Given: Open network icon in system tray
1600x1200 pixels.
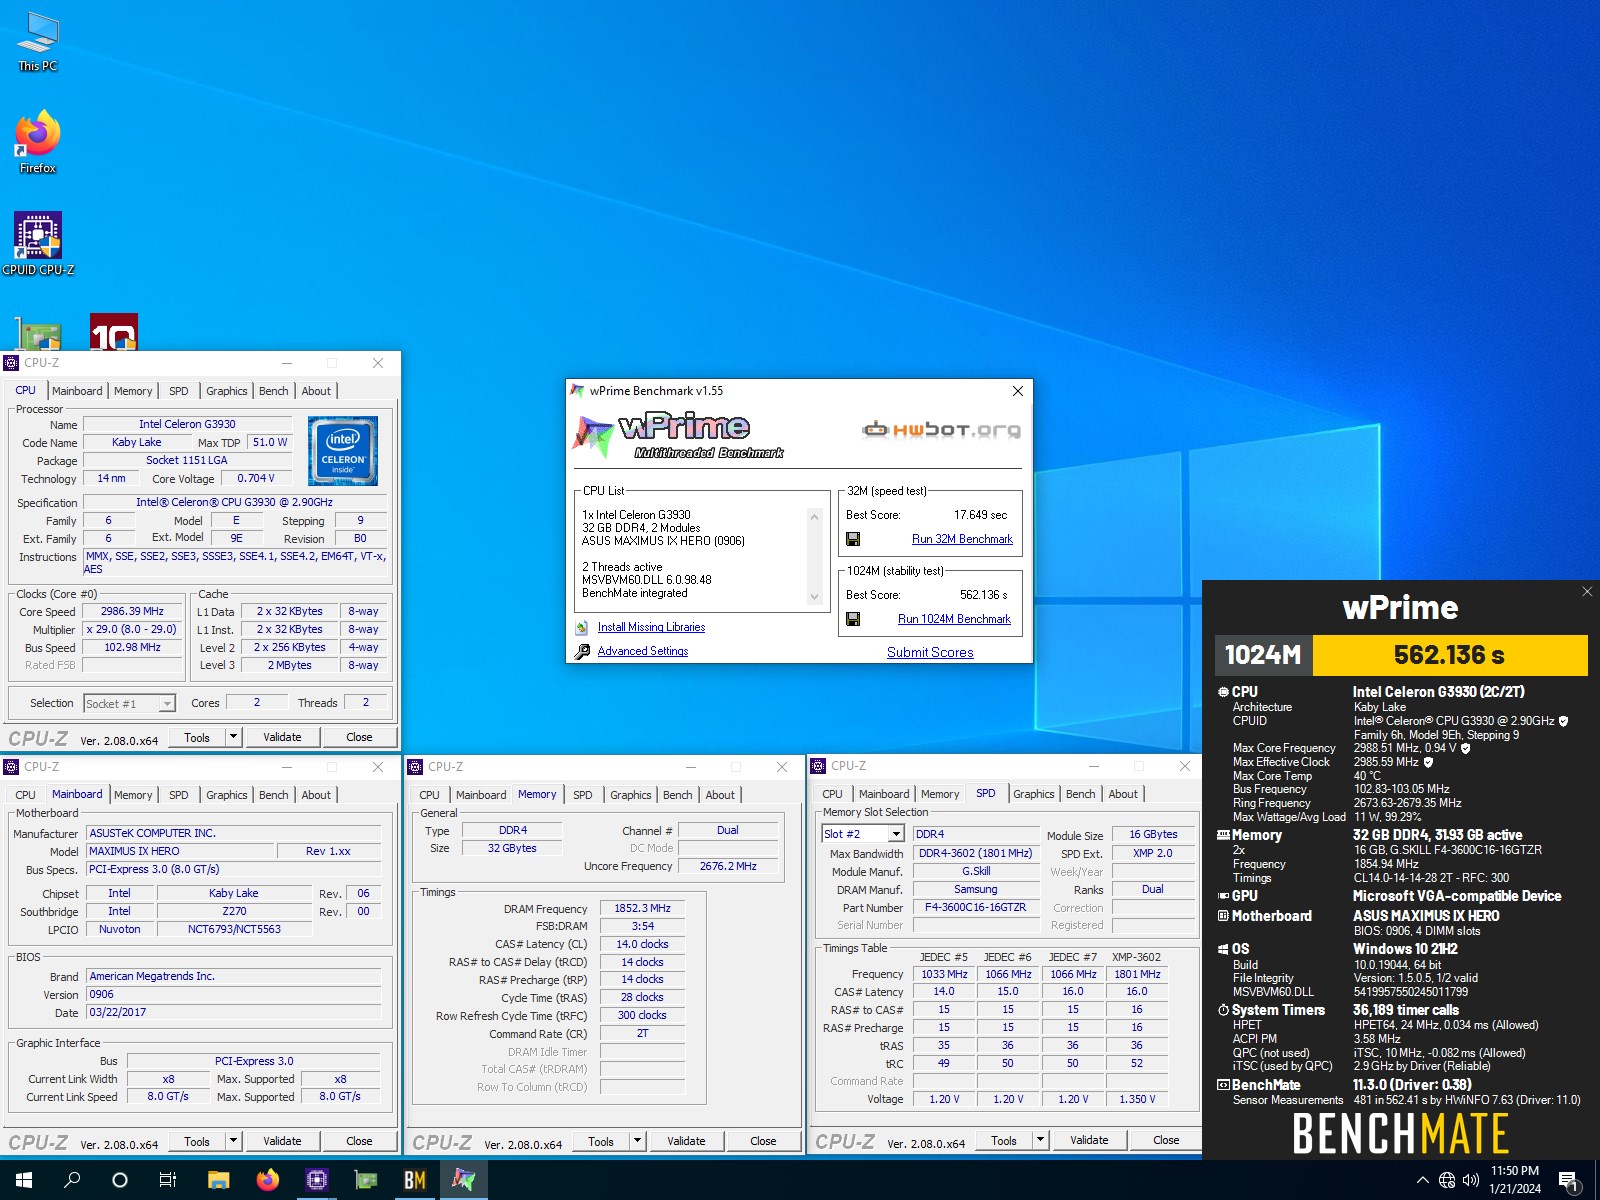Looking at the screenshot, I should (1447, 1180).
